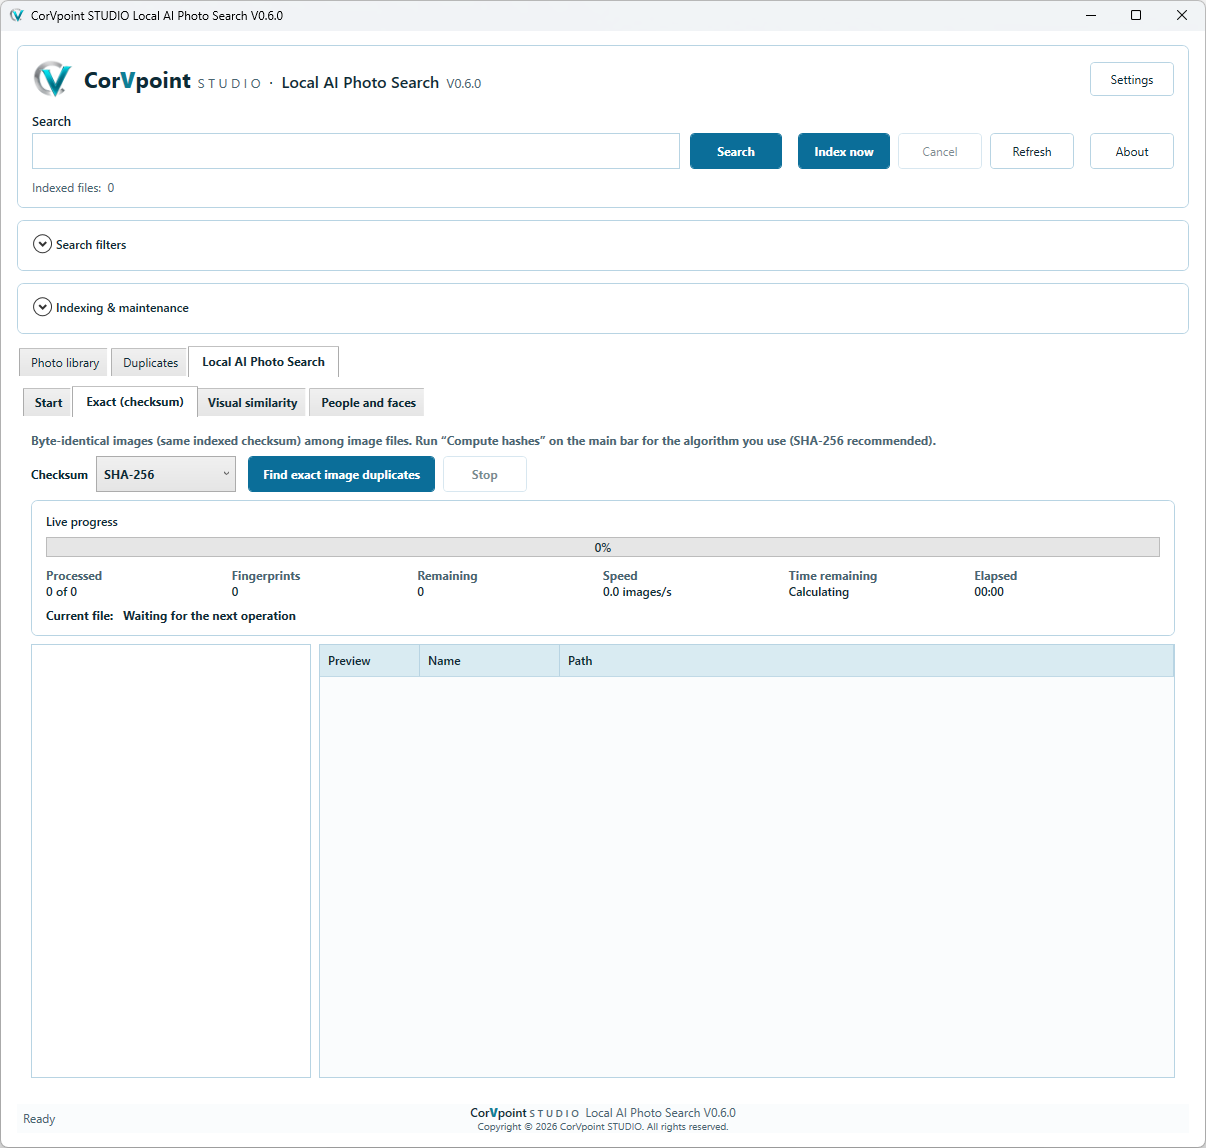Expand the Indexing & maintenance chevron
Viewport: 1206px width, 1148px height.
tap(42, 307)
